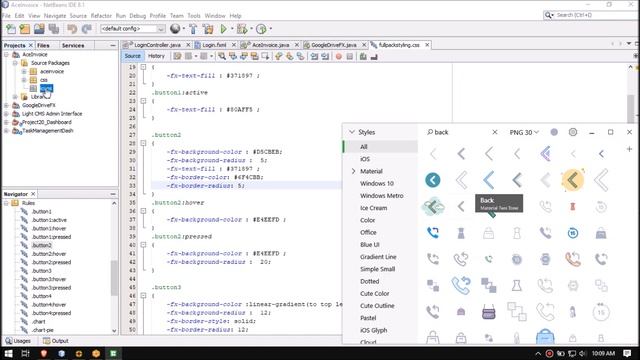Open Icons8 settings gear icon

click(x=573, y=132)
